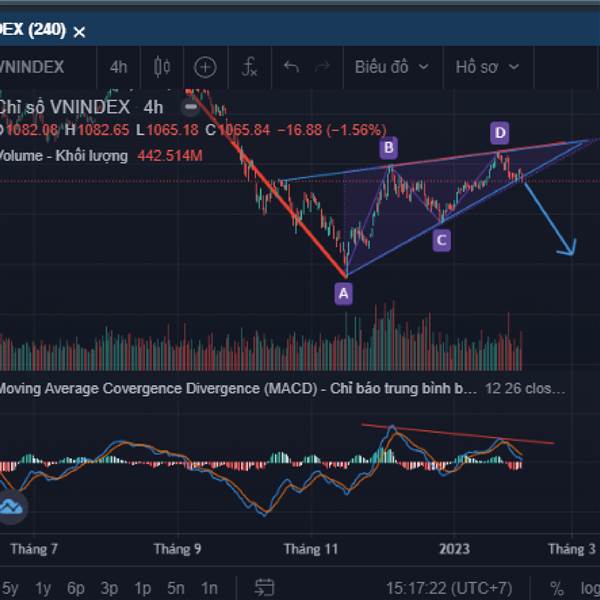Image resolution: width=600 pixels, height=600 pixels.
Task: Click the volume value 442.514M
Action: [x=170, y=156]
